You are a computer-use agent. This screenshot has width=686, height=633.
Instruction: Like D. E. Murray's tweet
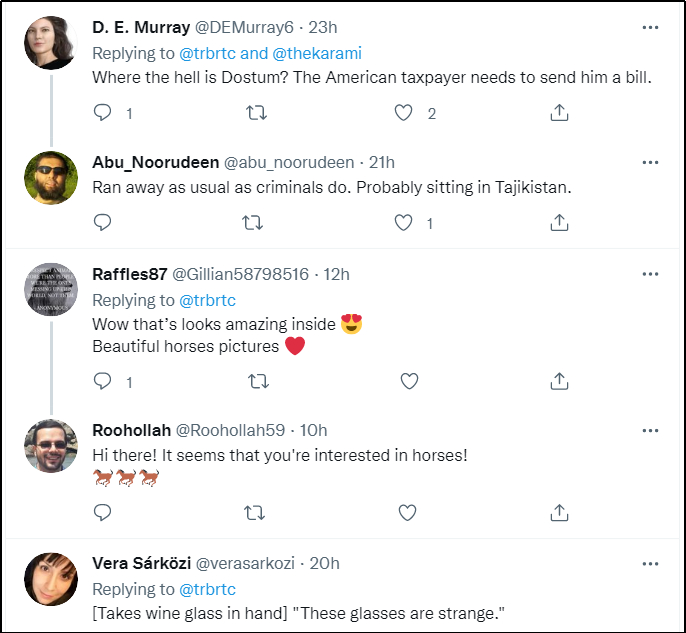(404, 114)
